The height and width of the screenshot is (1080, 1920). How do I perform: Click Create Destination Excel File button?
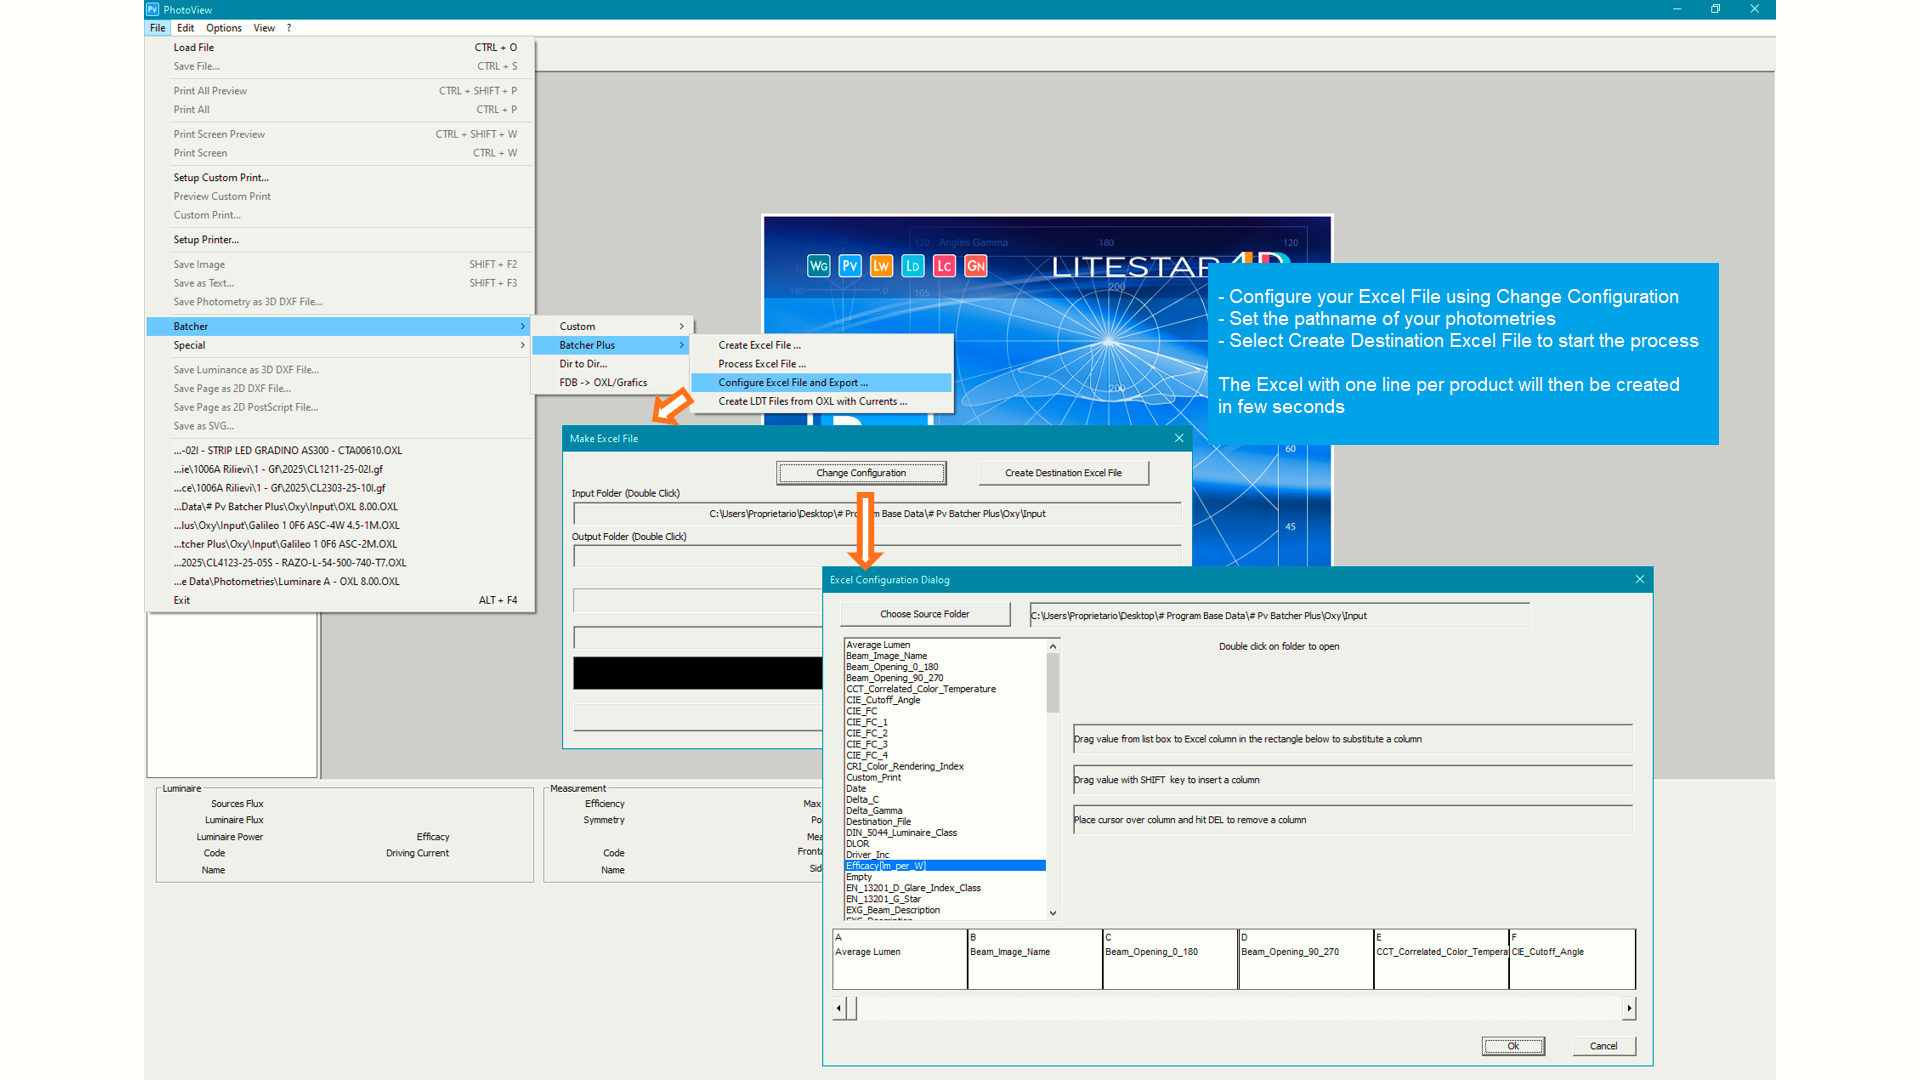click(x=1063, y=473)
